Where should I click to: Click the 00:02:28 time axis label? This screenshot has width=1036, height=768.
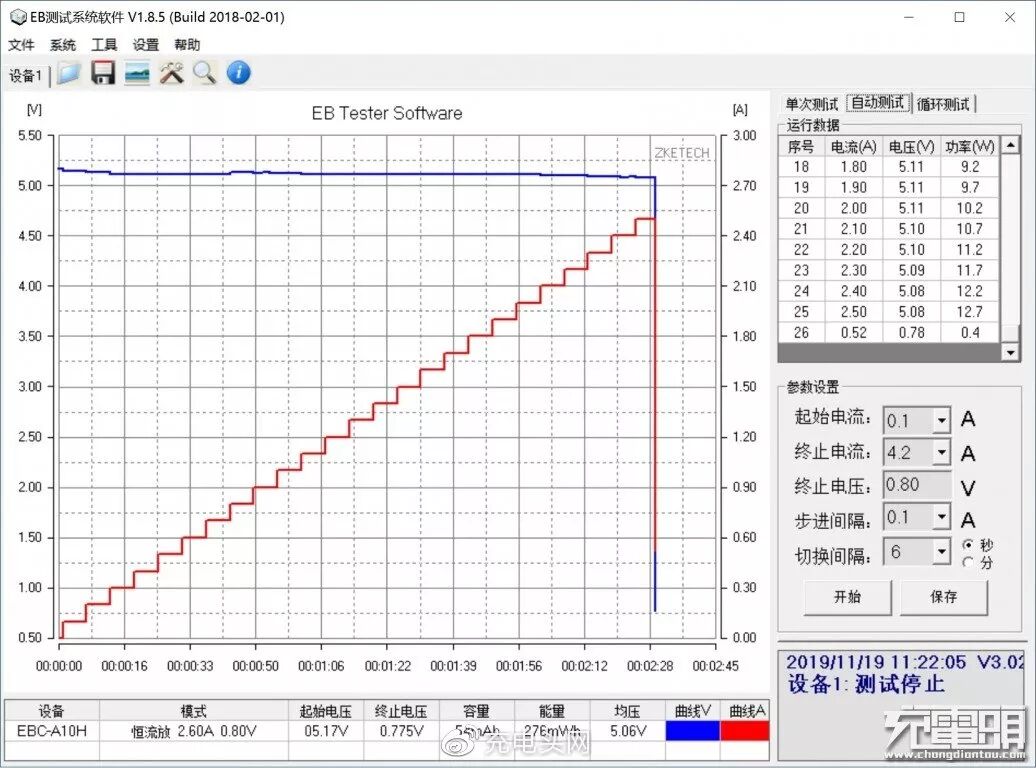(649, 666)
